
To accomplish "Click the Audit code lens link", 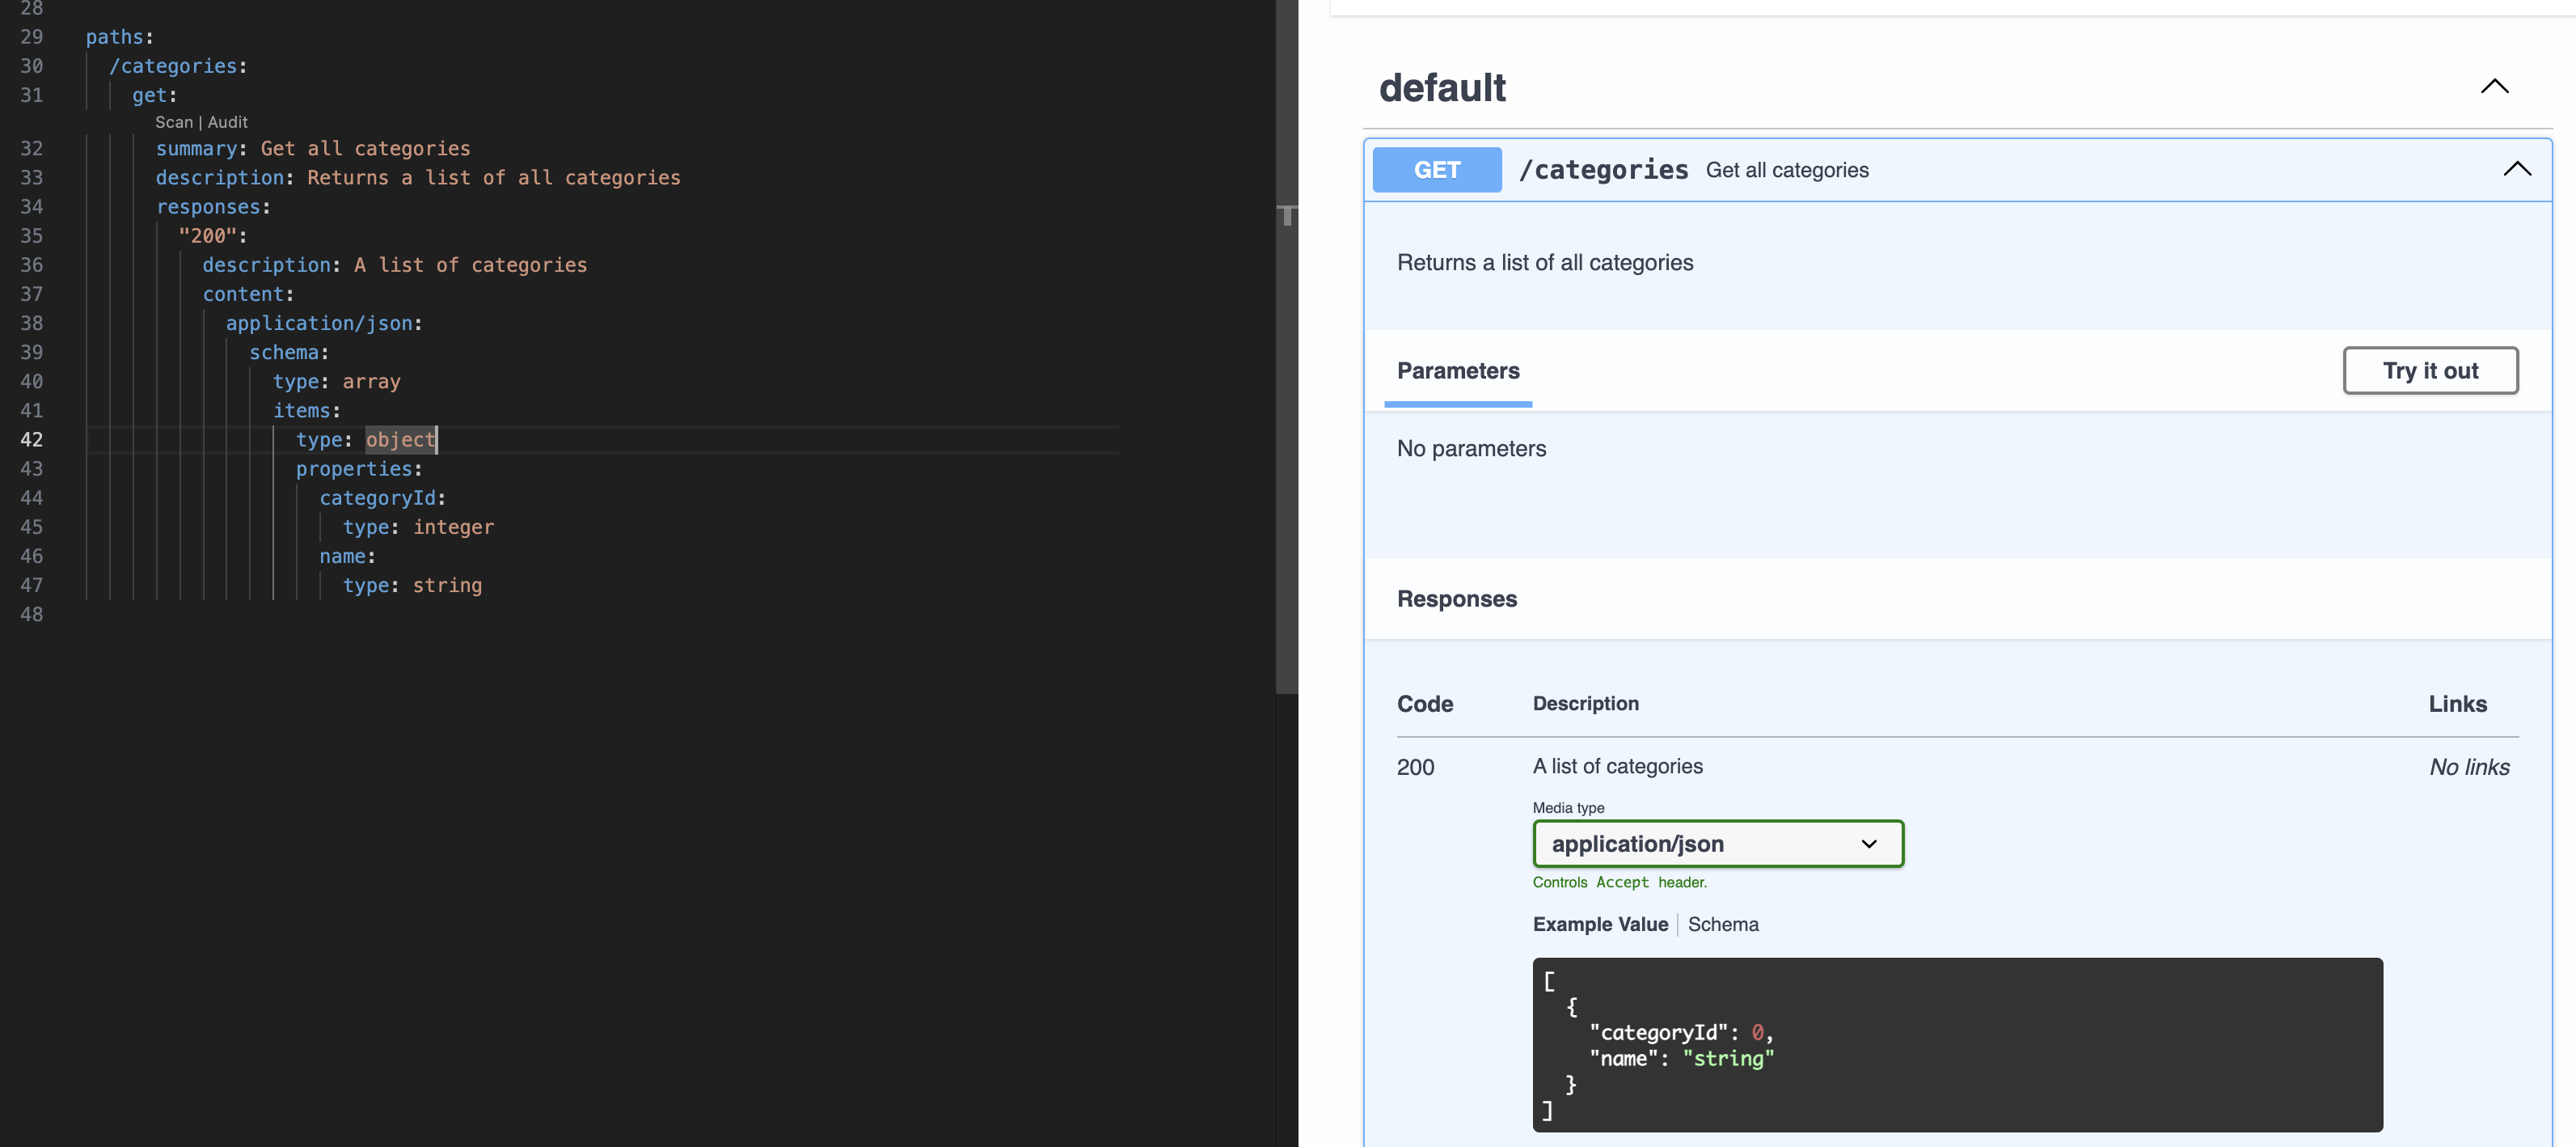I will (227, 122).
